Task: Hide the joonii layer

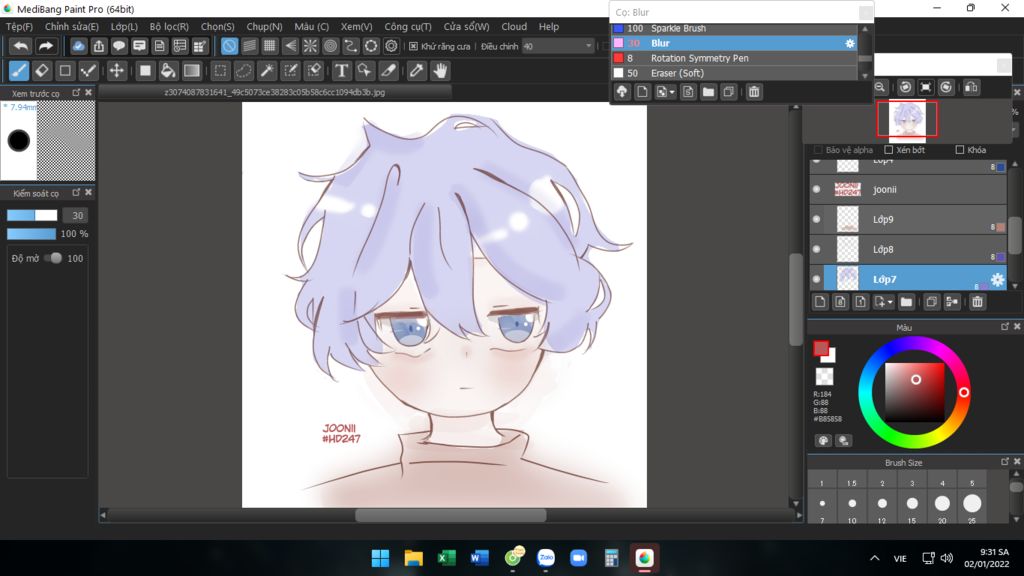Action: (816, 189)
